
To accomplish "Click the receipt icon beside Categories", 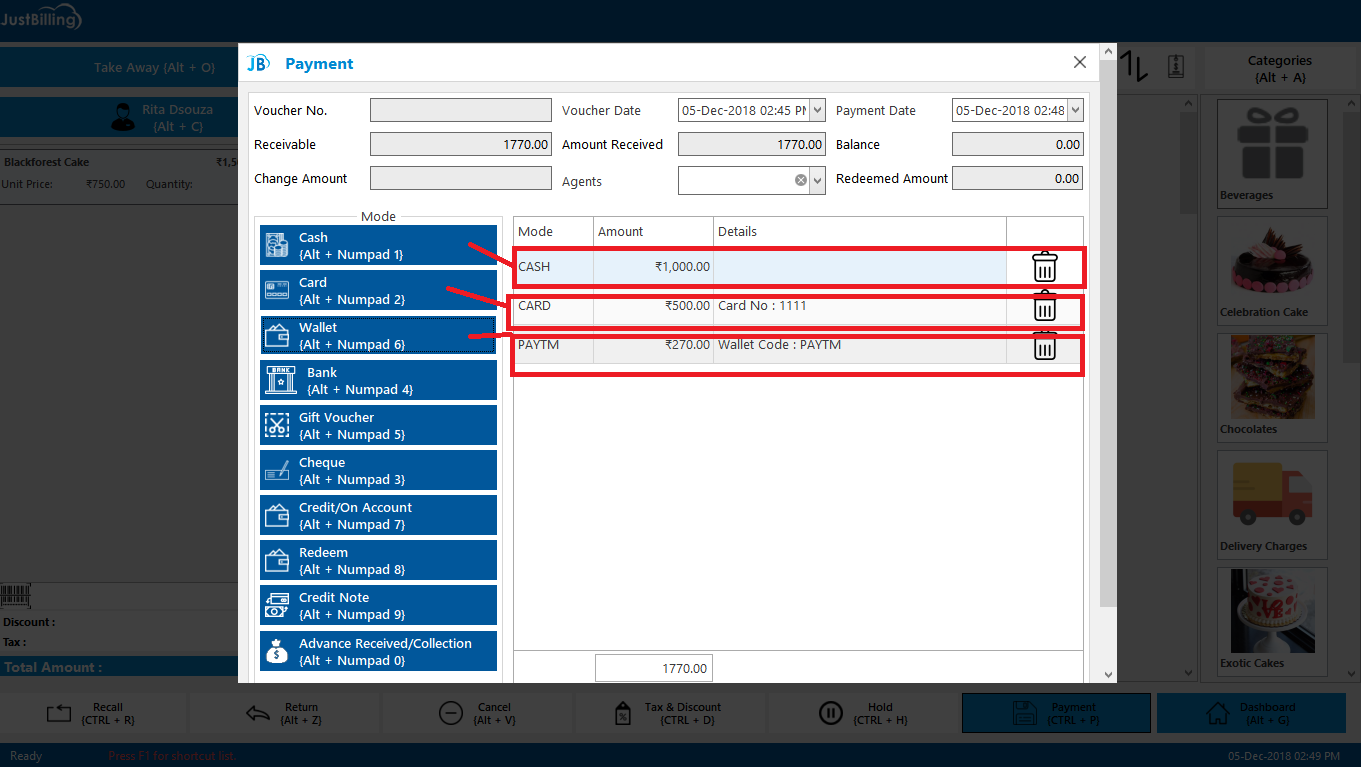I will tap(1176, 67).
